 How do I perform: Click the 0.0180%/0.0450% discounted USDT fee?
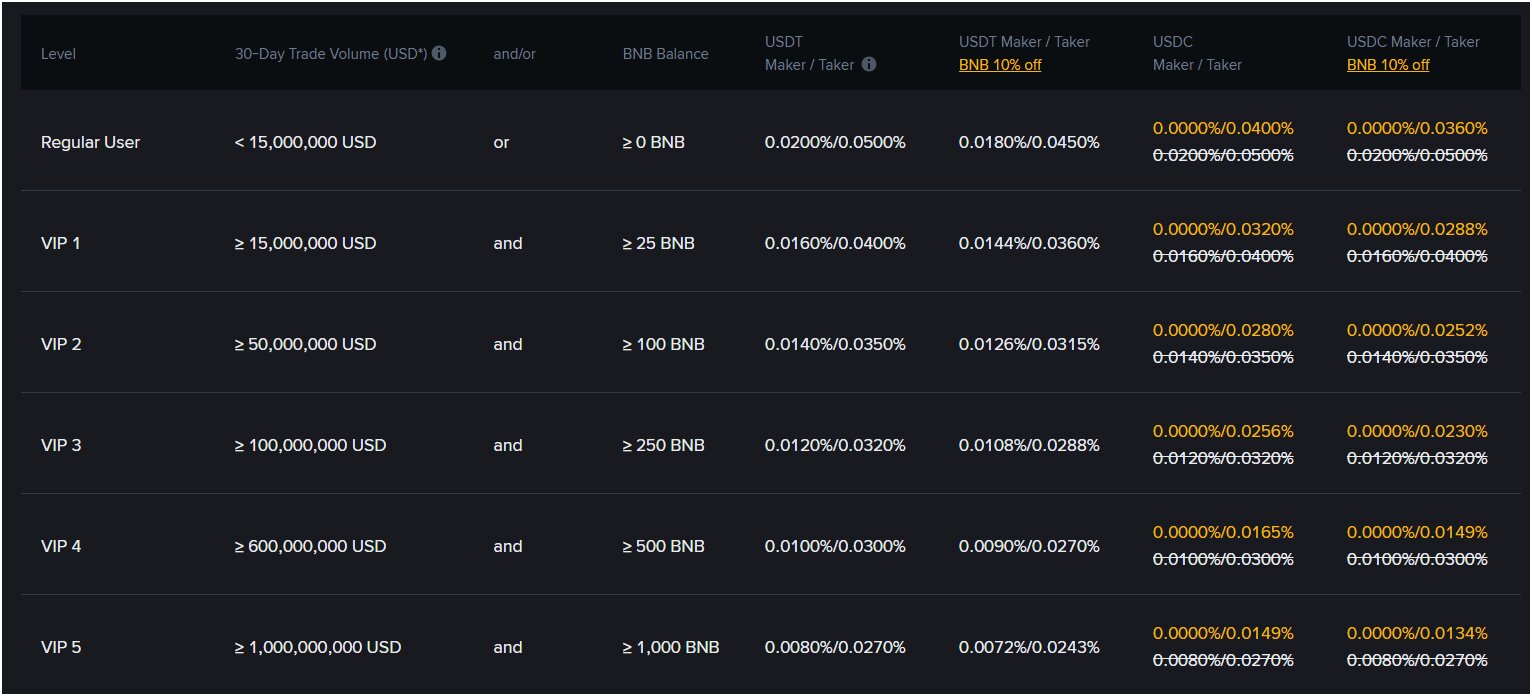coord(1029,142)
